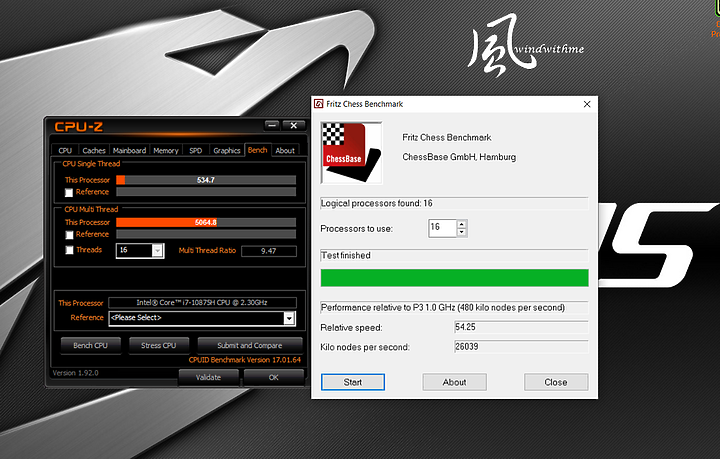The width and height of the screenshot is (720, 459).
Task: Click the CPU-Z logo title
Action: (x=79, y=127)
